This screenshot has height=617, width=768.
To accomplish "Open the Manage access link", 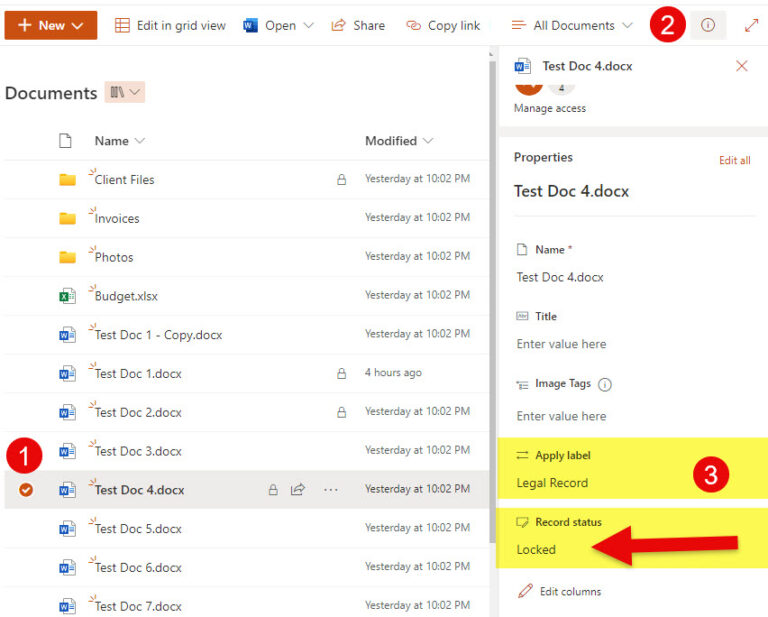I will point(550,108).
